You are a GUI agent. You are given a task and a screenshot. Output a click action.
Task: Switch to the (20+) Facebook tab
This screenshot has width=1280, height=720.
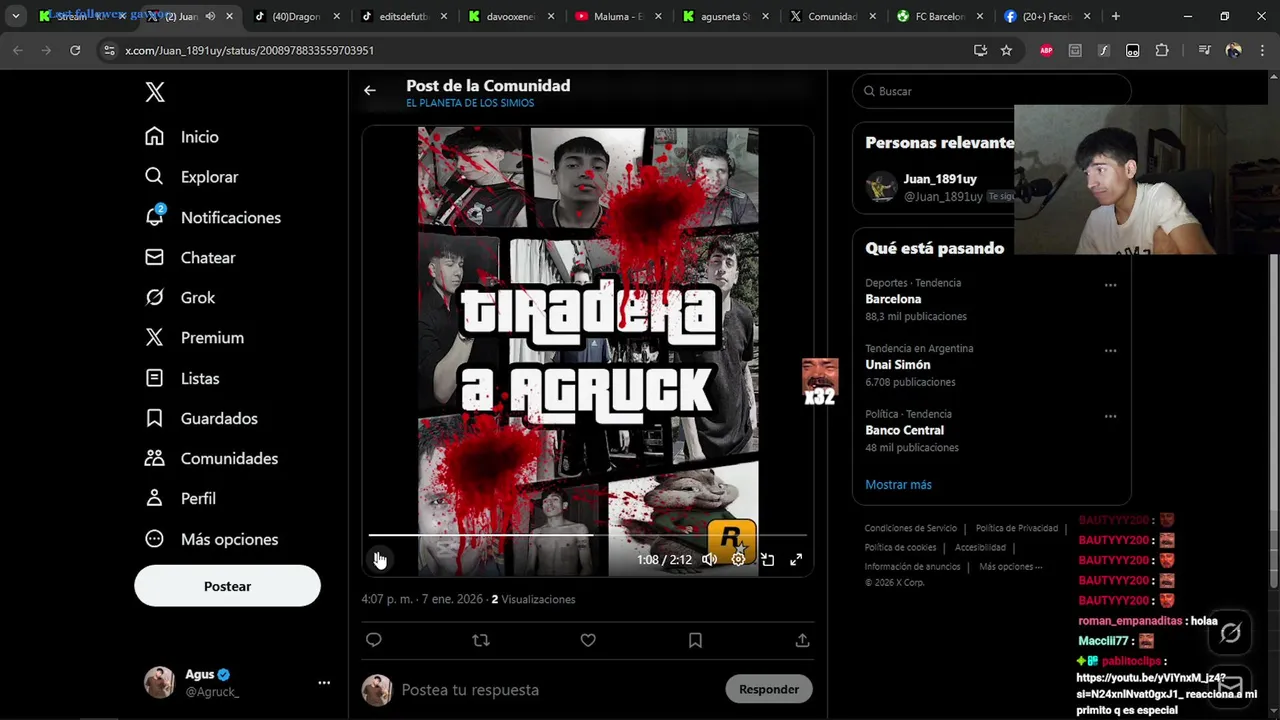[1049, 16]
